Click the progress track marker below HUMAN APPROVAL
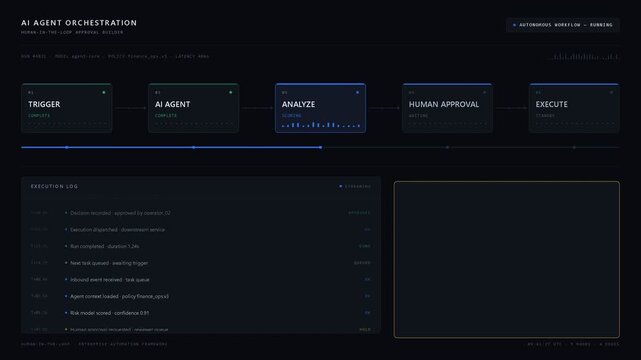Image resolution: width=641 pixels, height=360 pixels. (x=447, y=147)
